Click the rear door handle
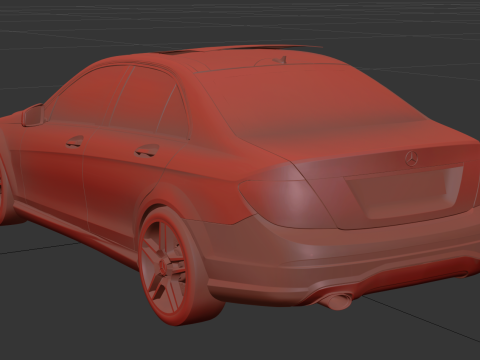Screen dimensions: 480x360 pos(147,150)
